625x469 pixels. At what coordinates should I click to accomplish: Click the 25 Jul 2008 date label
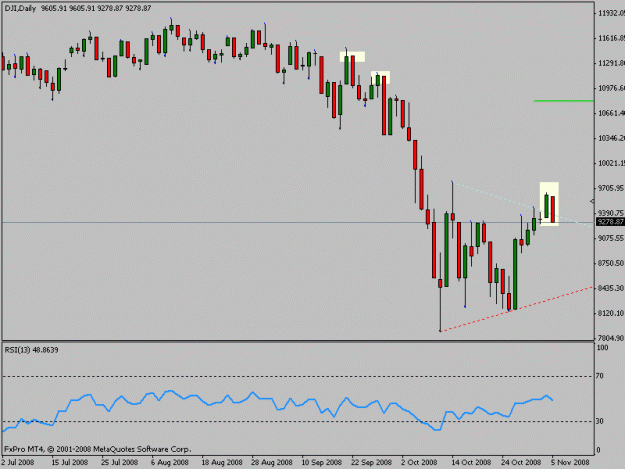tap(119, 462)
